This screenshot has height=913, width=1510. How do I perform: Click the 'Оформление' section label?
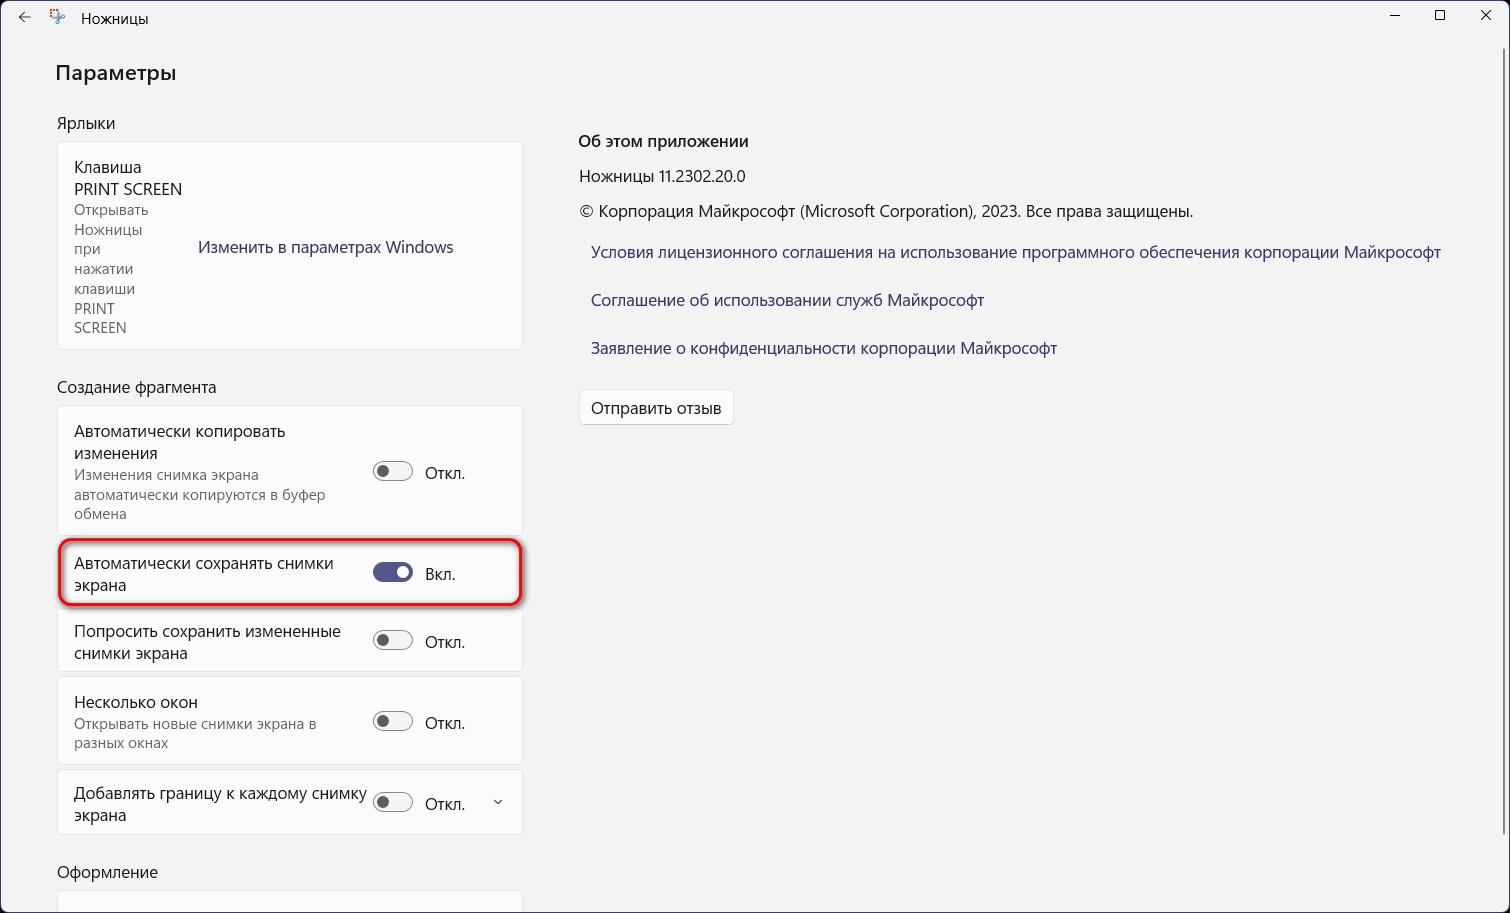click(107, 872)
